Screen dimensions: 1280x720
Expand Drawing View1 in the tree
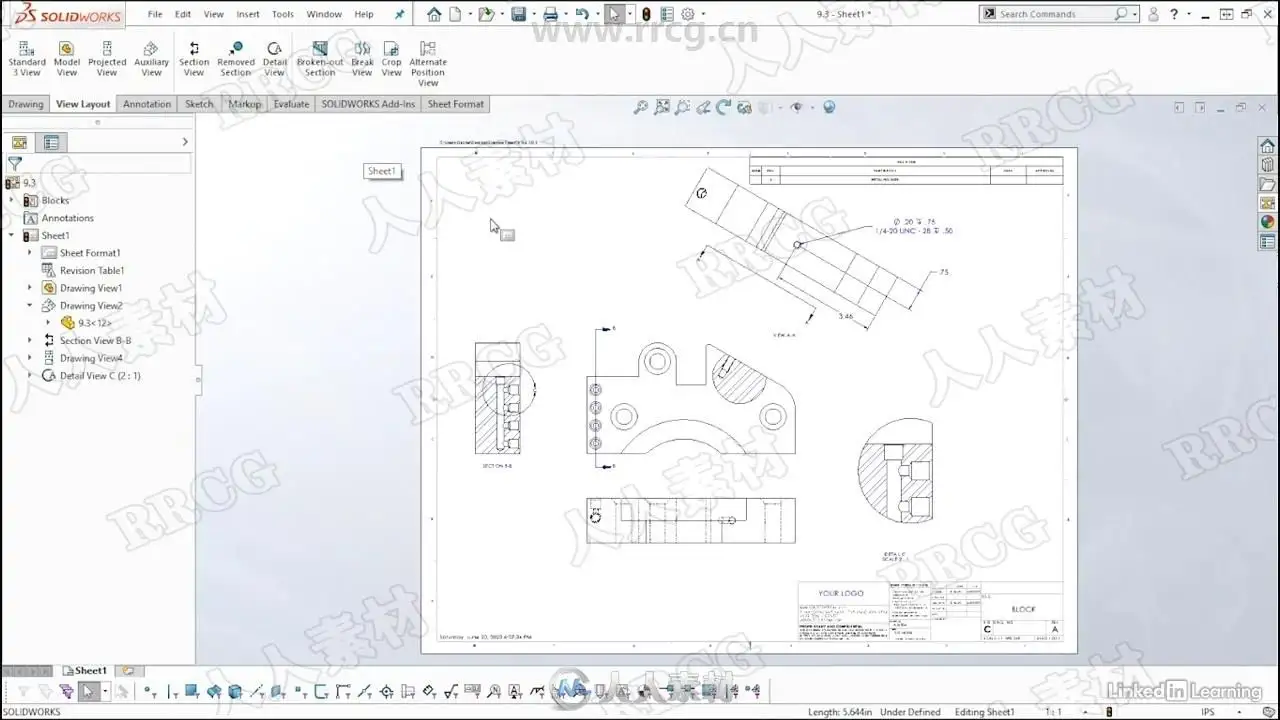29,288
